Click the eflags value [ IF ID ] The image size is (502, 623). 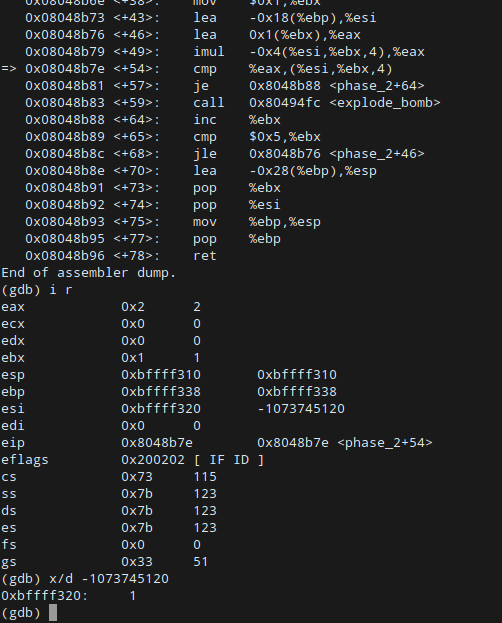coord(229,460)
